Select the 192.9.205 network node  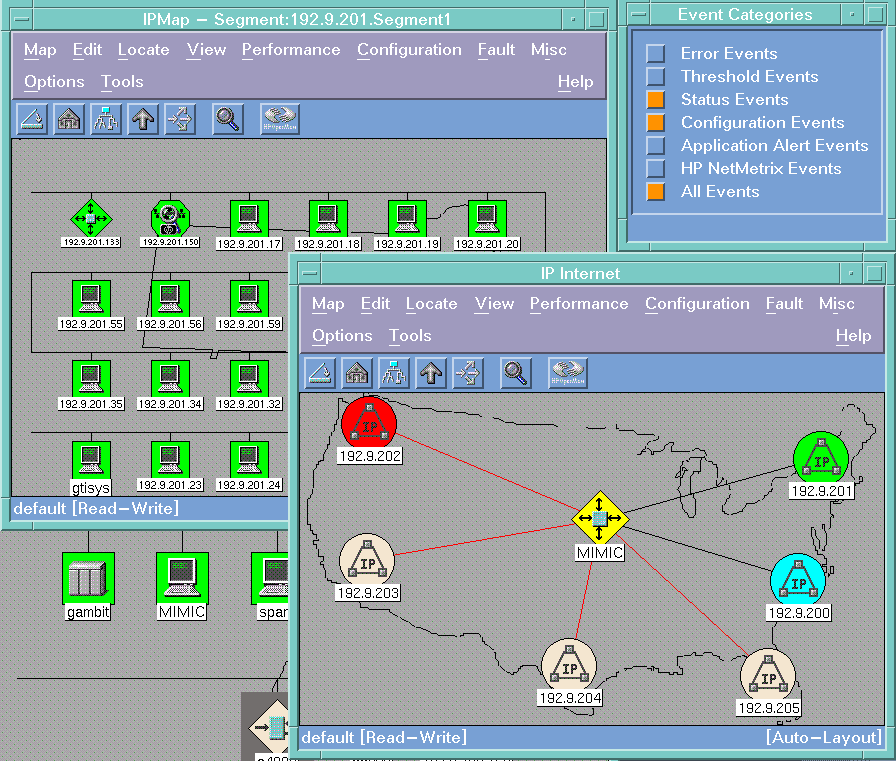[768, 676]
